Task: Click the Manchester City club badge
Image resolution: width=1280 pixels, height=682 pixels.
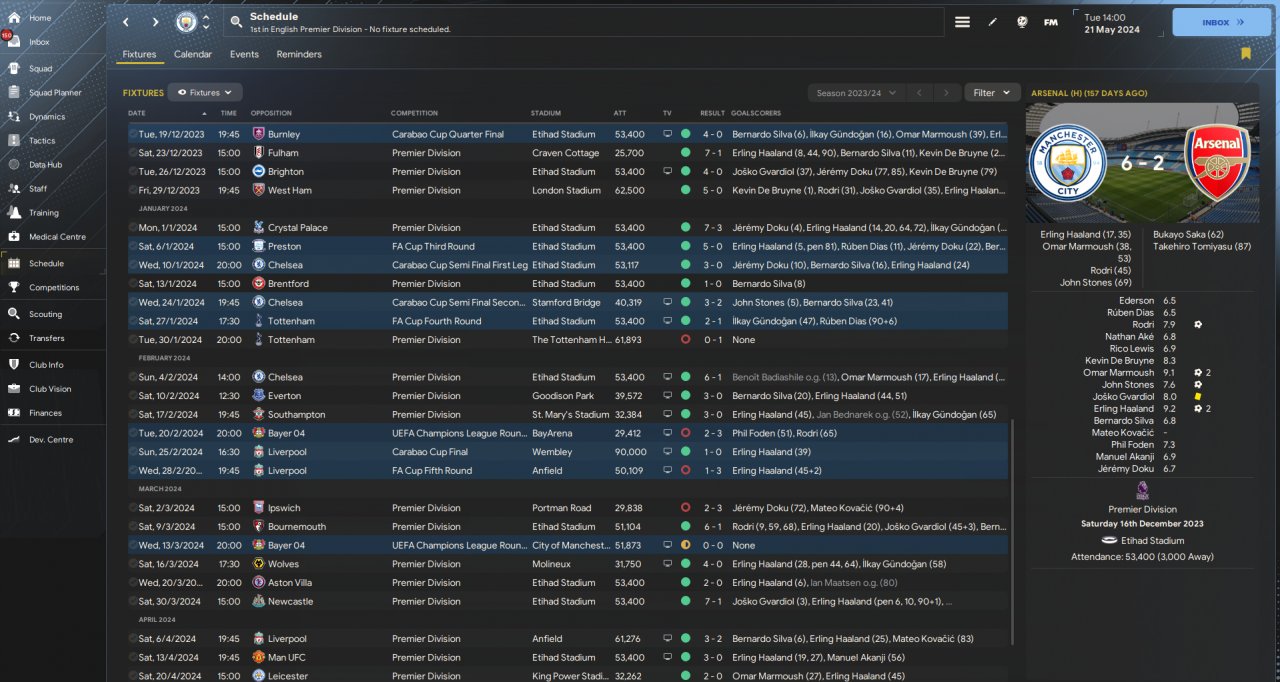Action: click(186, 22)
